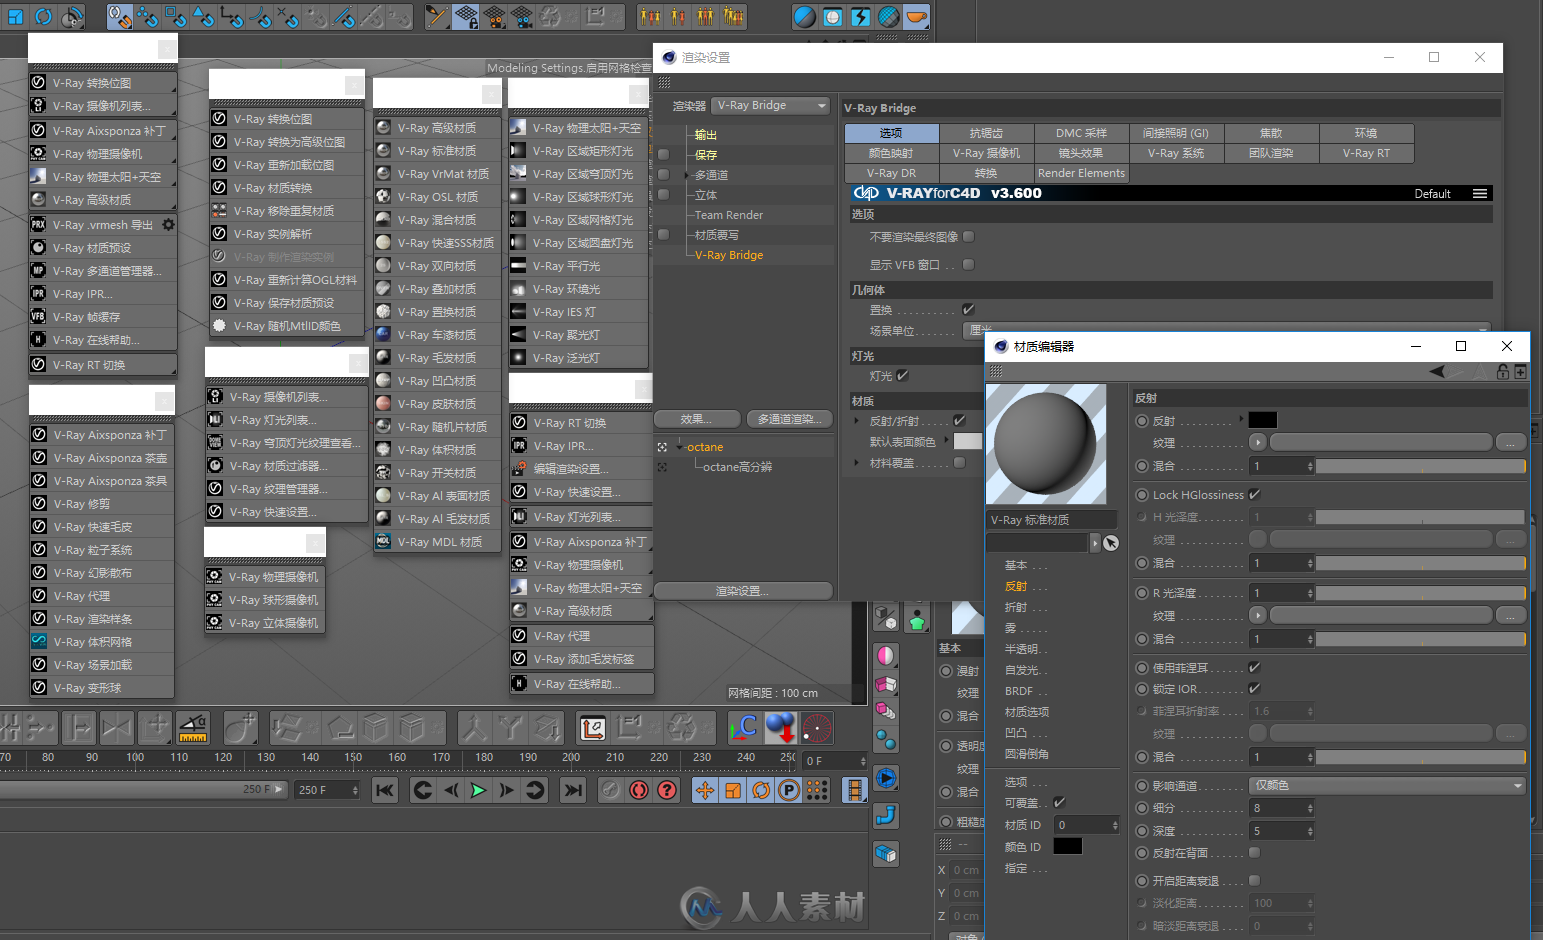
Task: Click the black 颜色 ID color swatch
Action: [1068, 847]
